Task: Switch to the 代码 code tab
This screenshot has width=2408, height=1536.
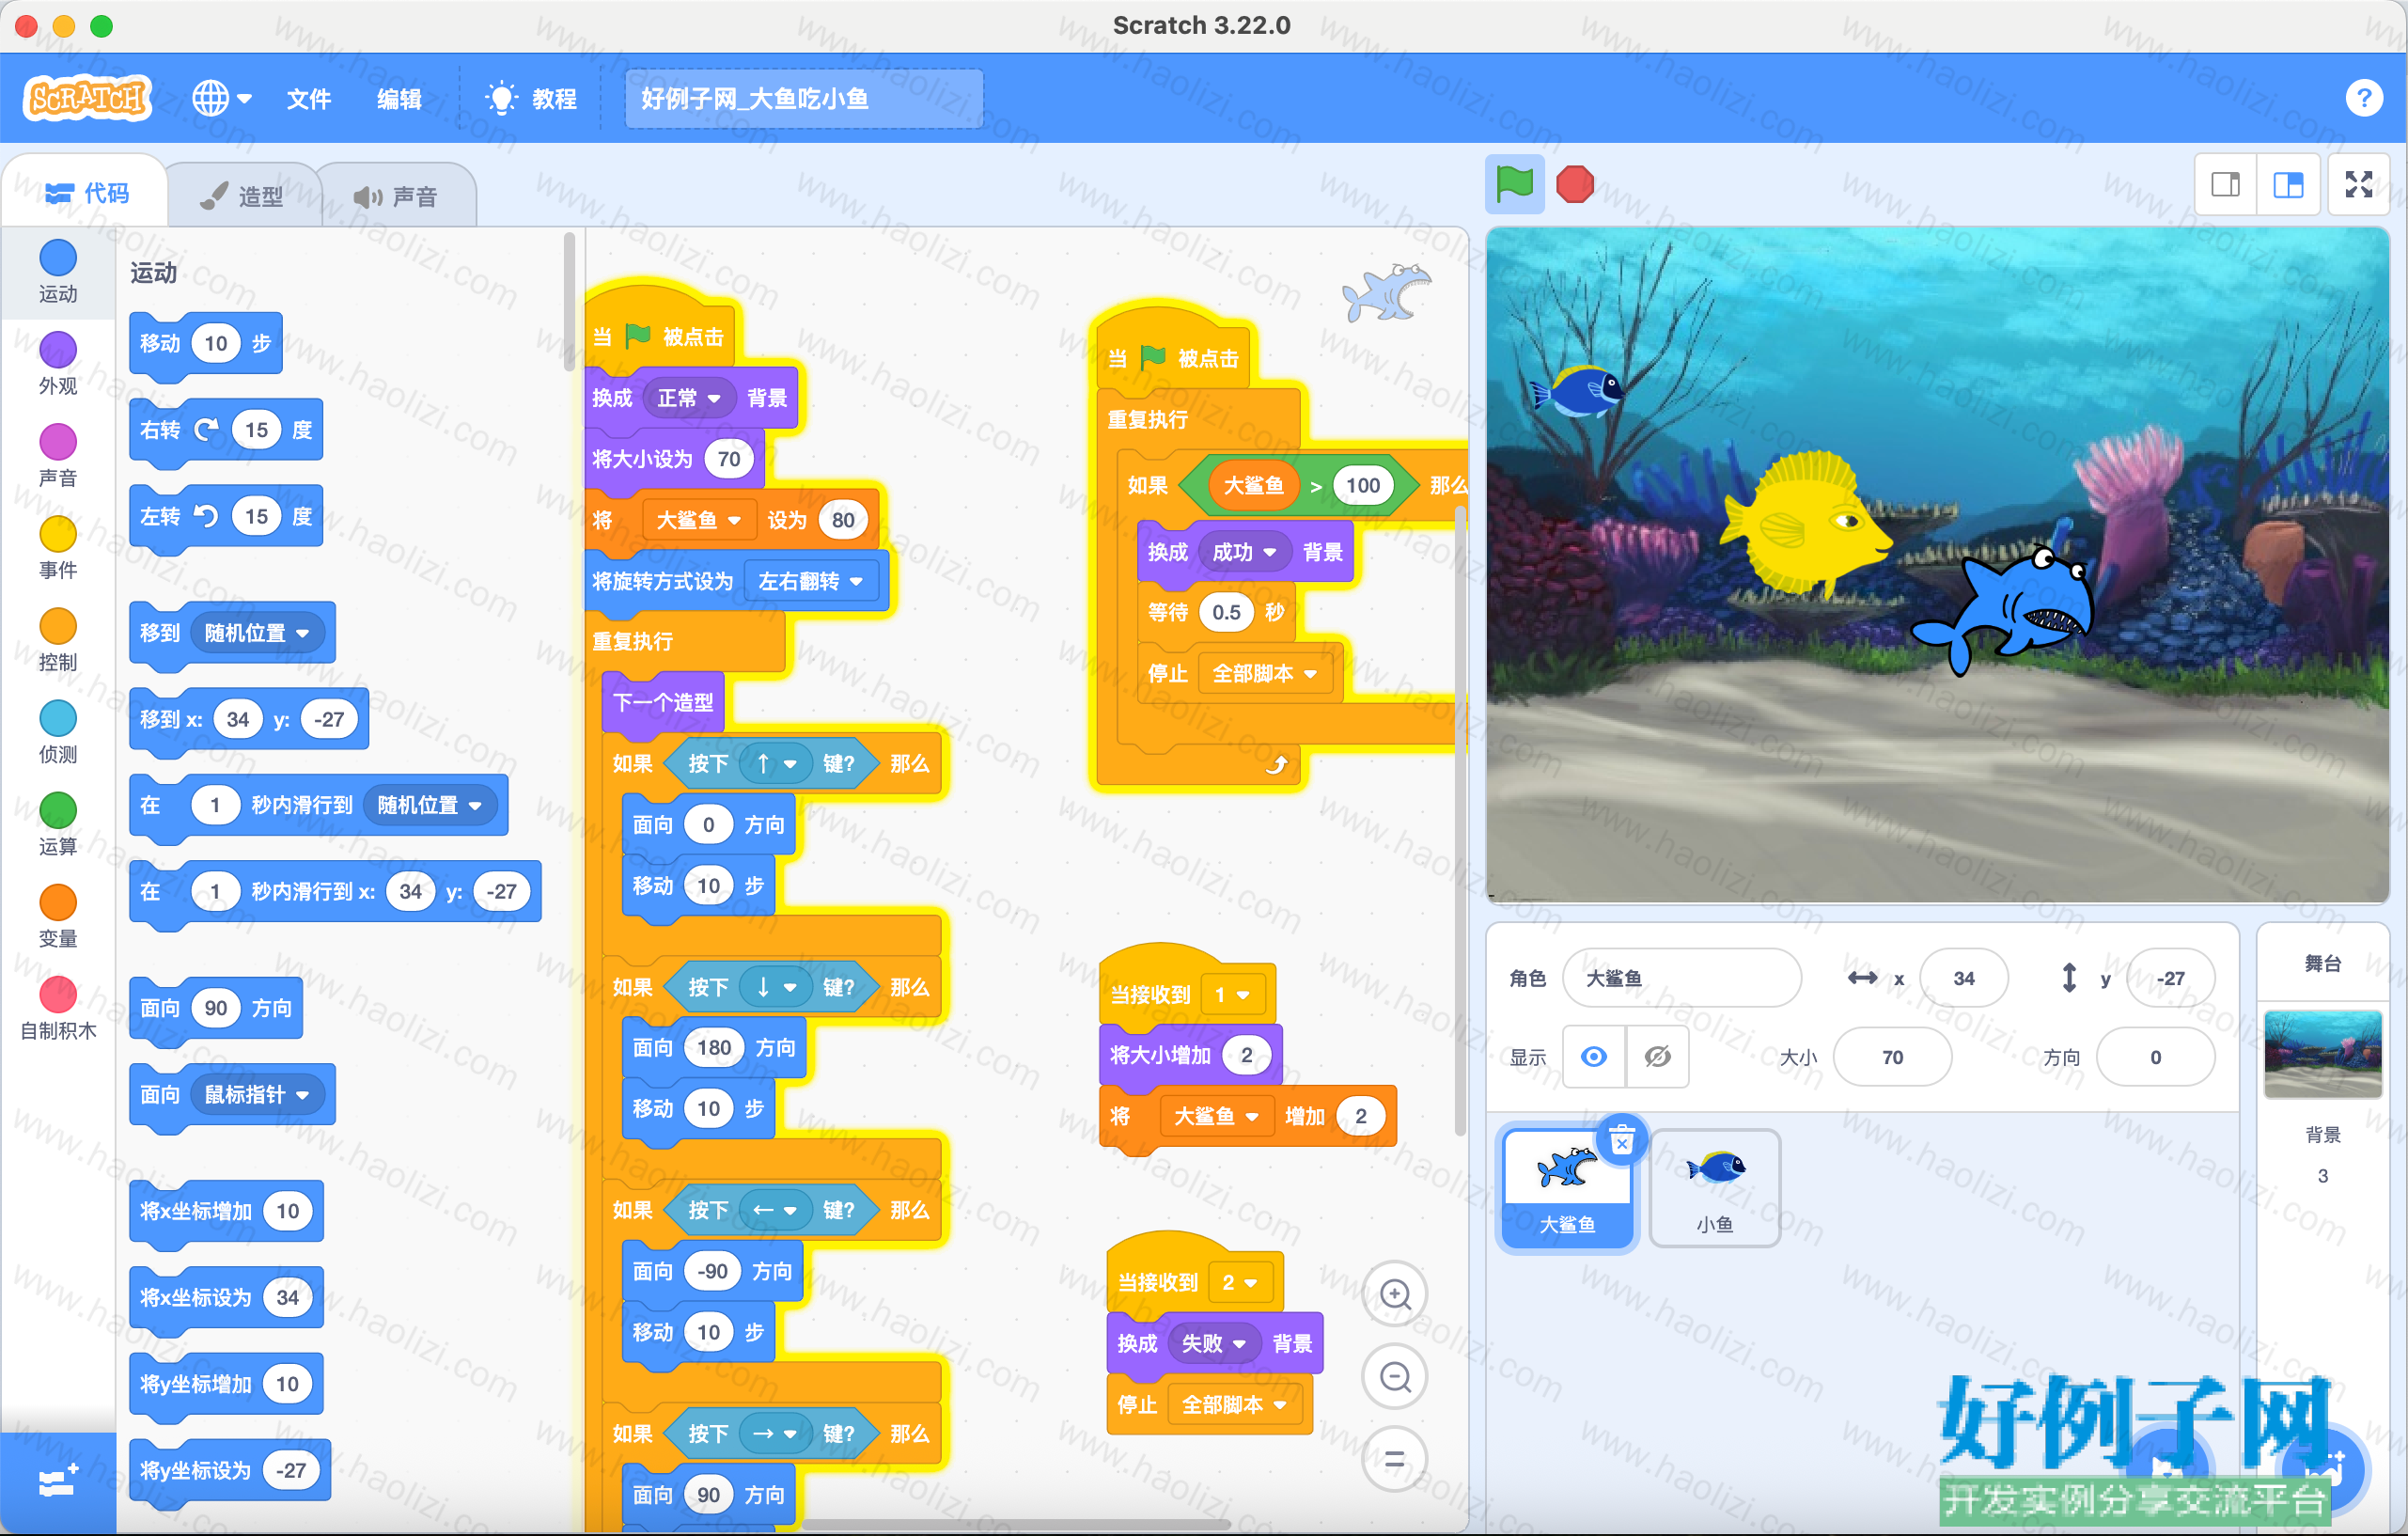Action: point(86,193)
